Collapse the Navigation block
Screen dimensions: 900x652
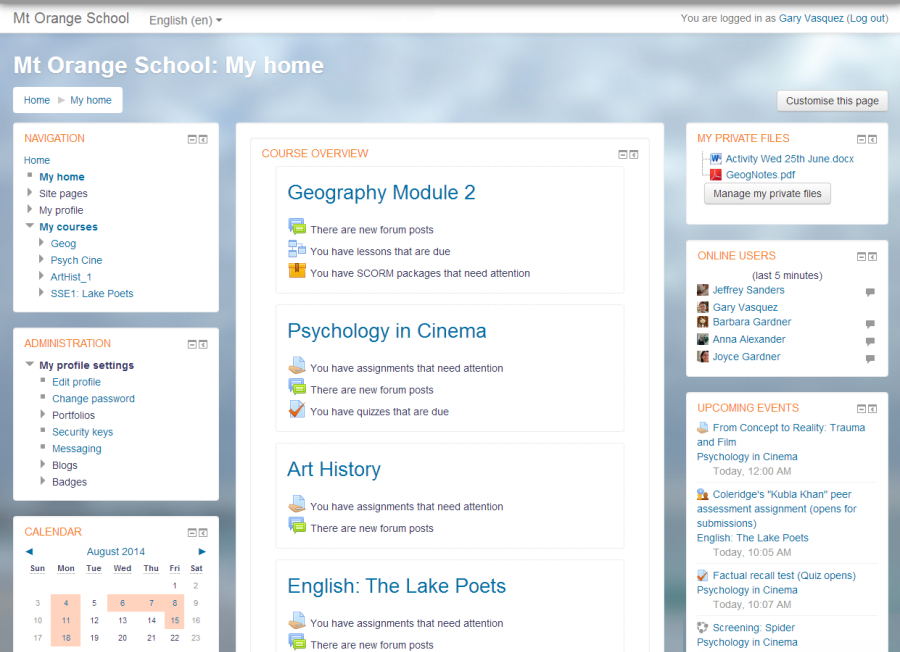coord(191,139)
